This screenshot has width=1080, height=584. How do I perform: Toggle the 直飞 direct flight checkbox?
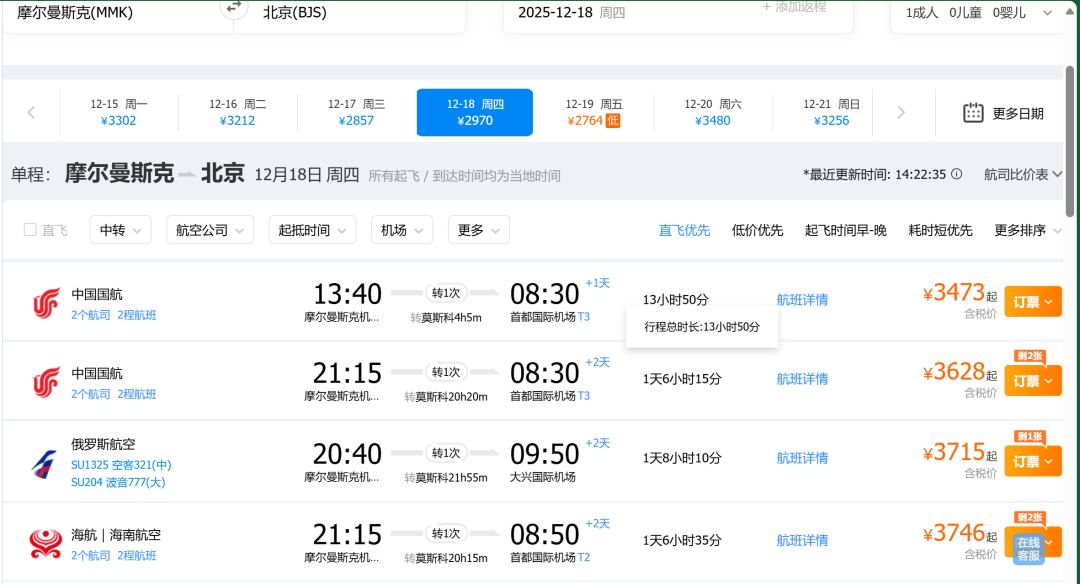(30, 229)
